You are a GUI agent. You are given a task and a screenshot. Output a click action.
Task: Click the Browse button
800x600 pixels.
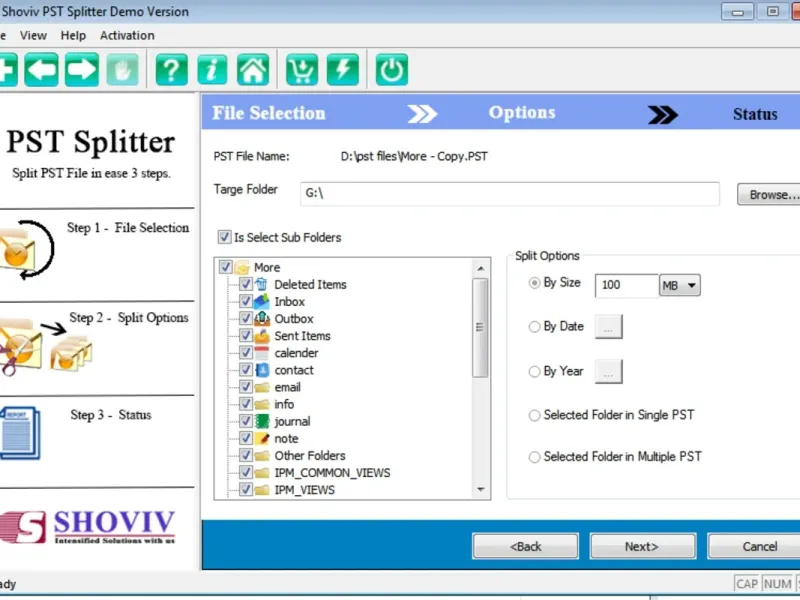point(768,195)
